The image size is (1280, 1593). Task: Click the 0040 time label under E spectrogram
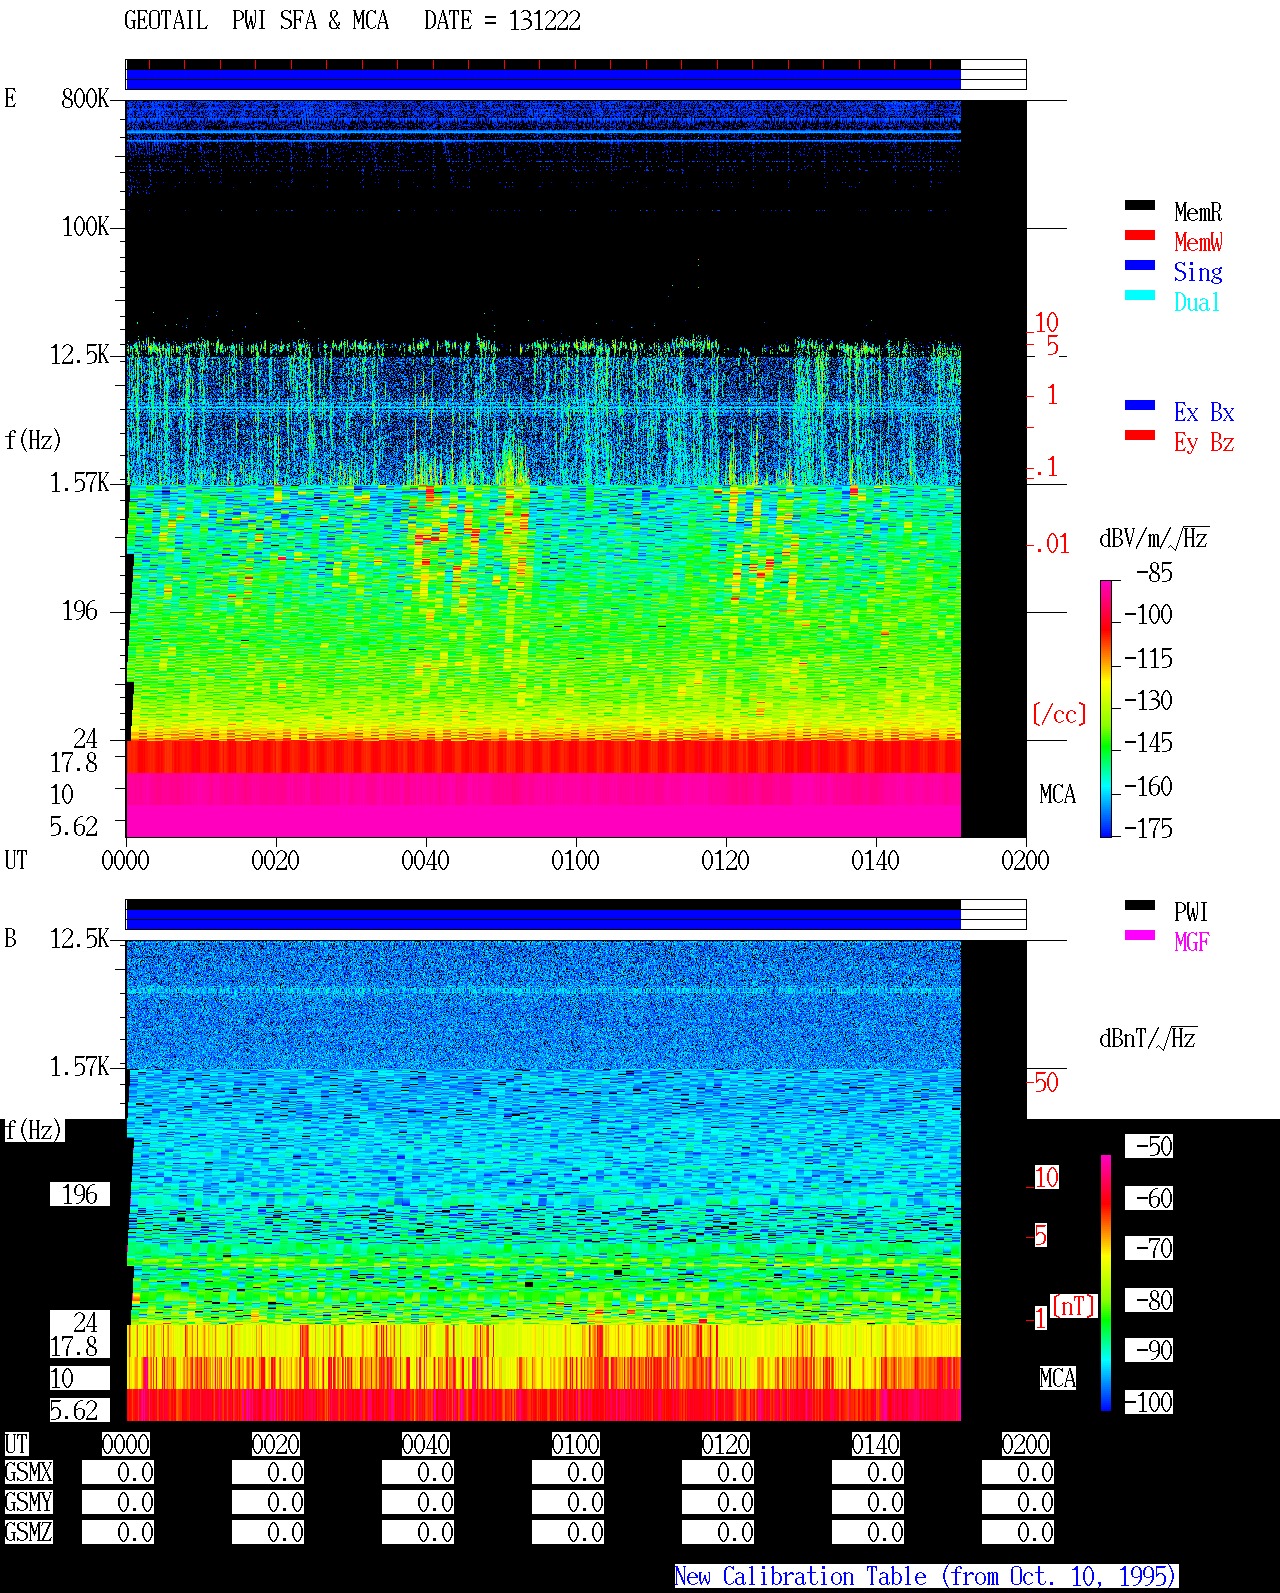coord(425,860)
